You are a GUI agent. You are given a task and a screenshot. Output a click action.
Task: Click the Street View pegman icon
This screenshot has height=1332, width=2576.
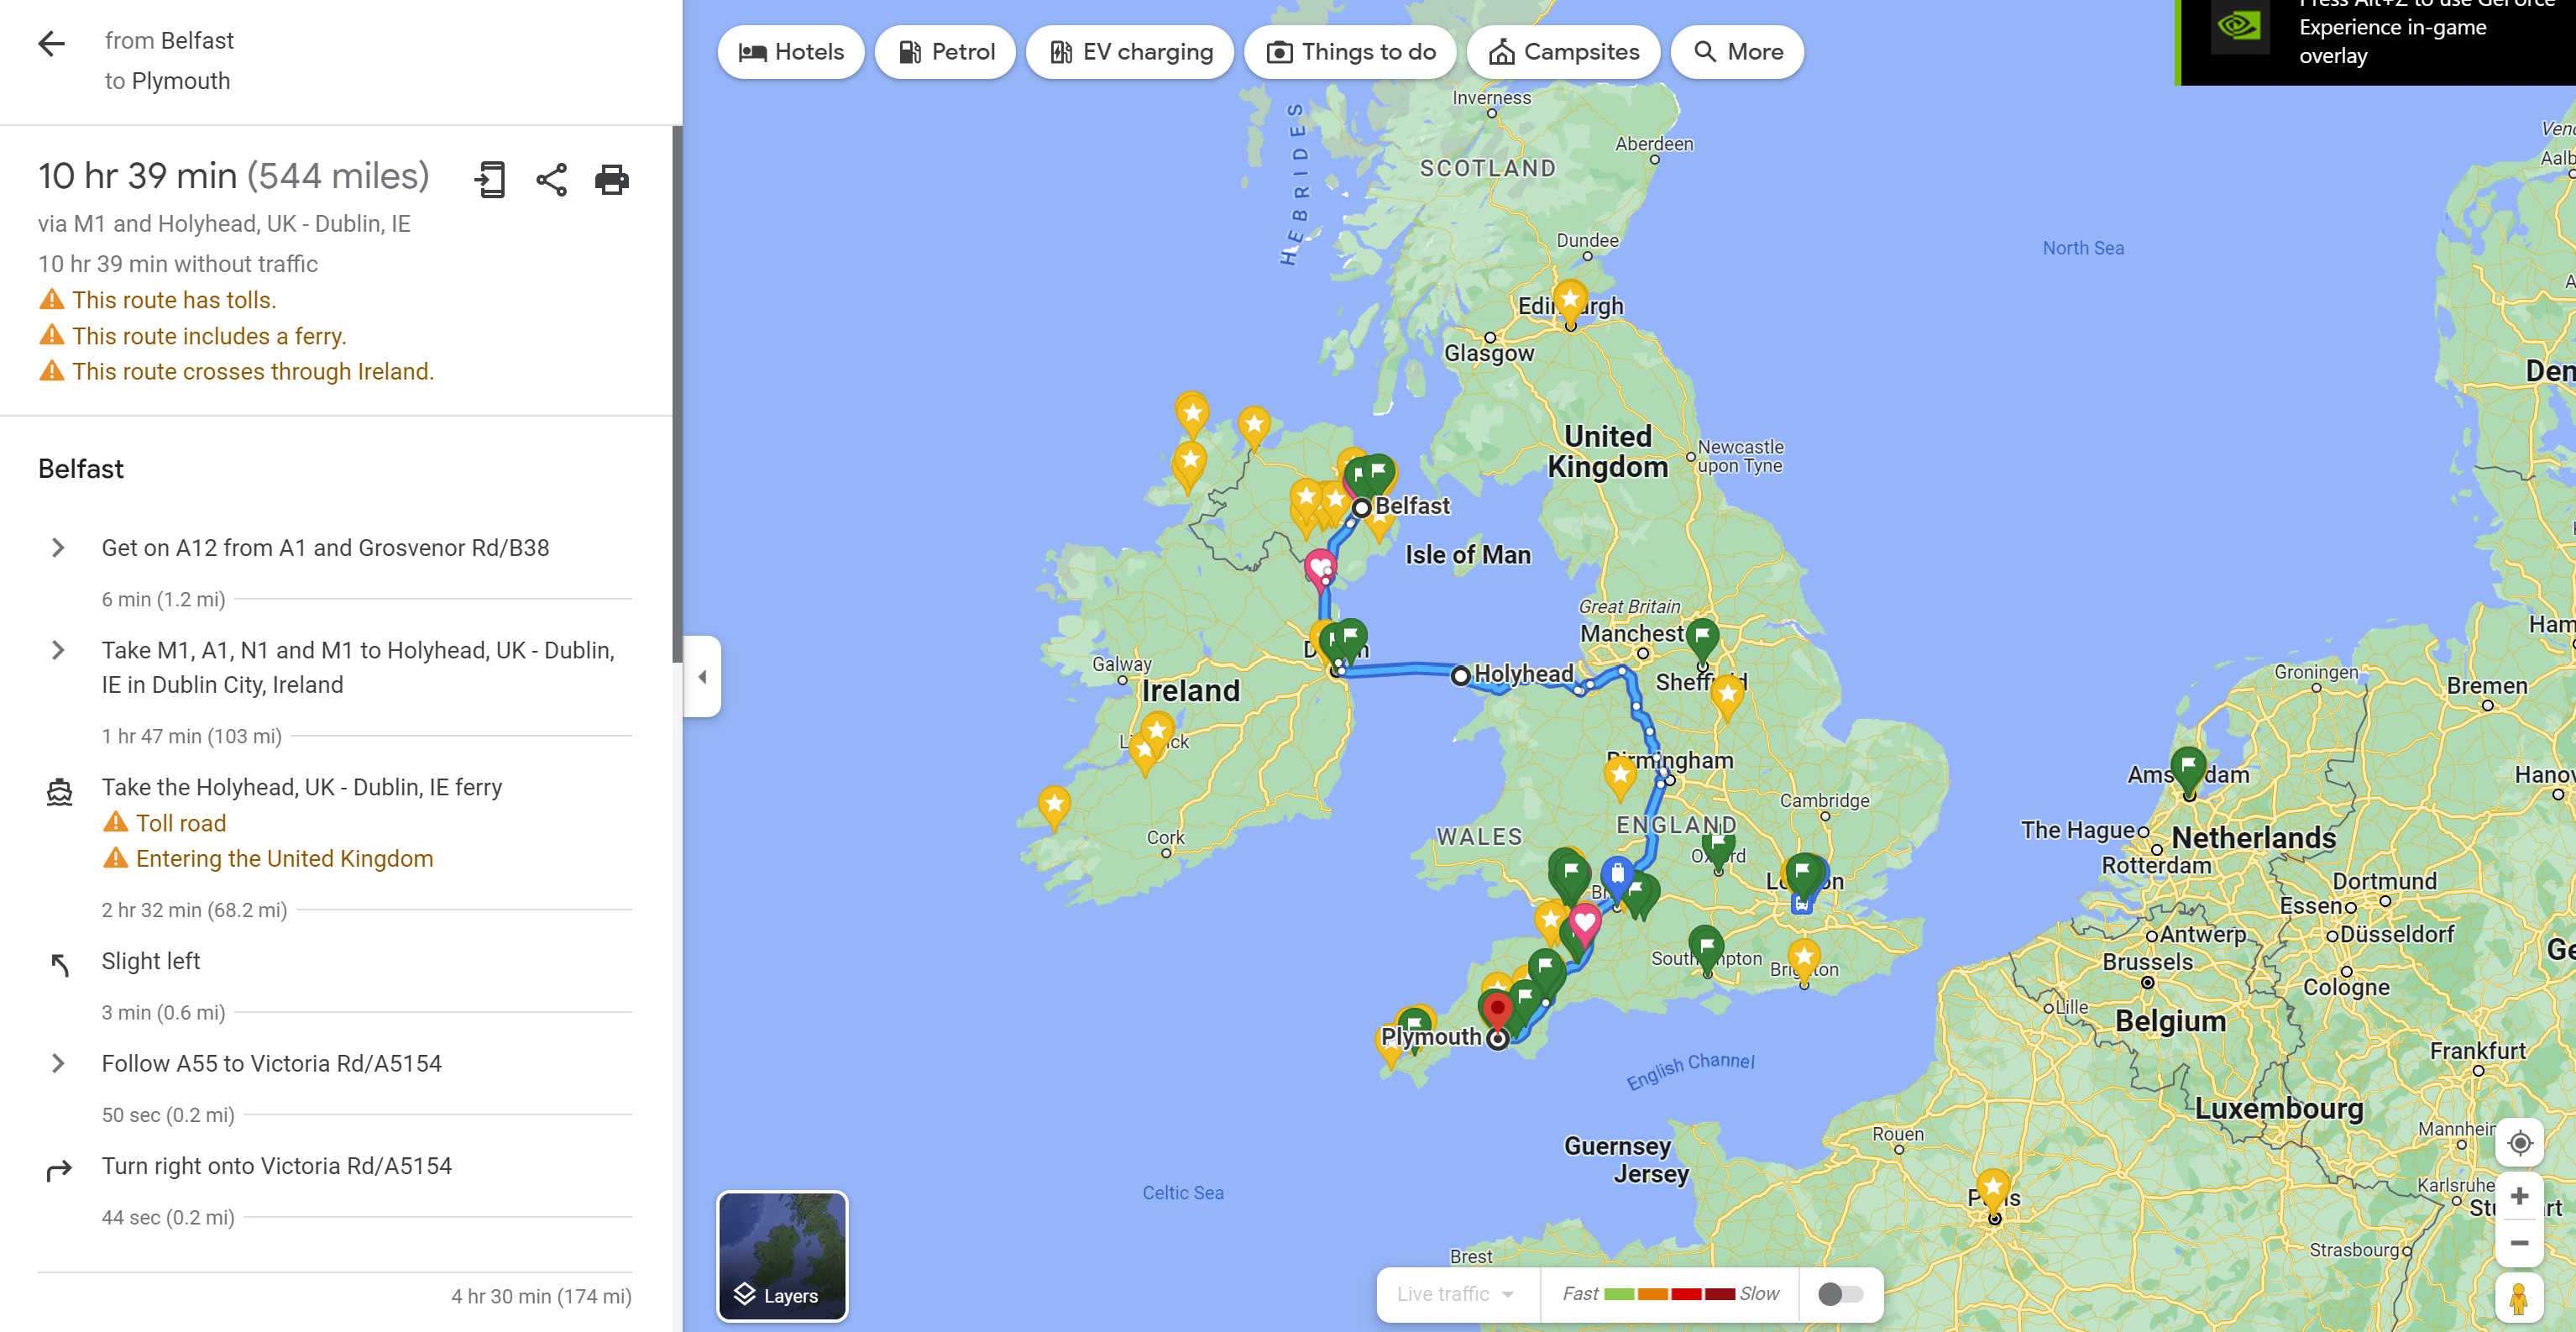2519,1298
